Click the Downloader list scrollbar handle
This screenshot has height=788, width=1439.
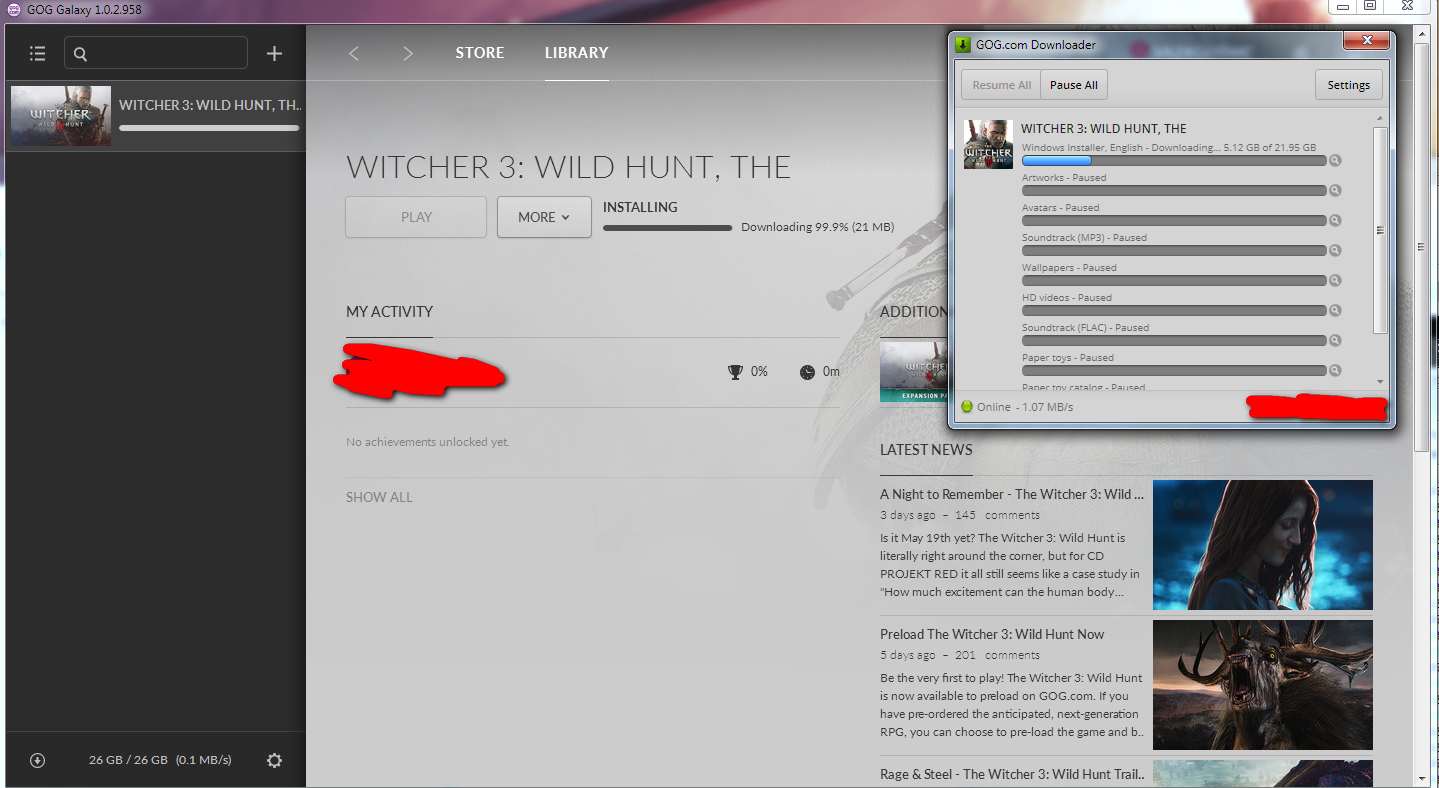(1380, 231)
